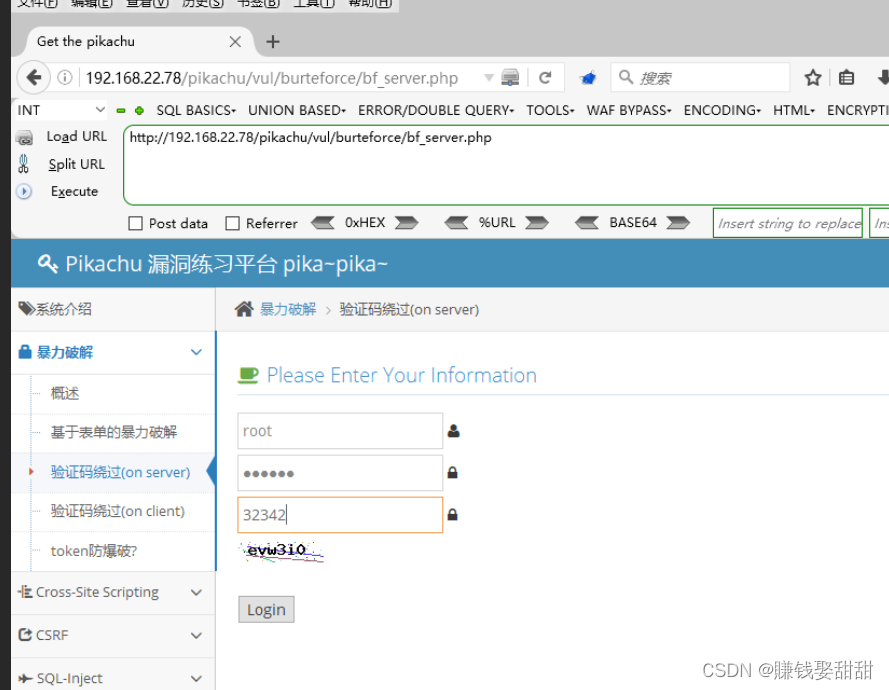Viewport: 889px width, 690px height.
Task: Go back with the browser back arrow
Action: tap(33, 78)
